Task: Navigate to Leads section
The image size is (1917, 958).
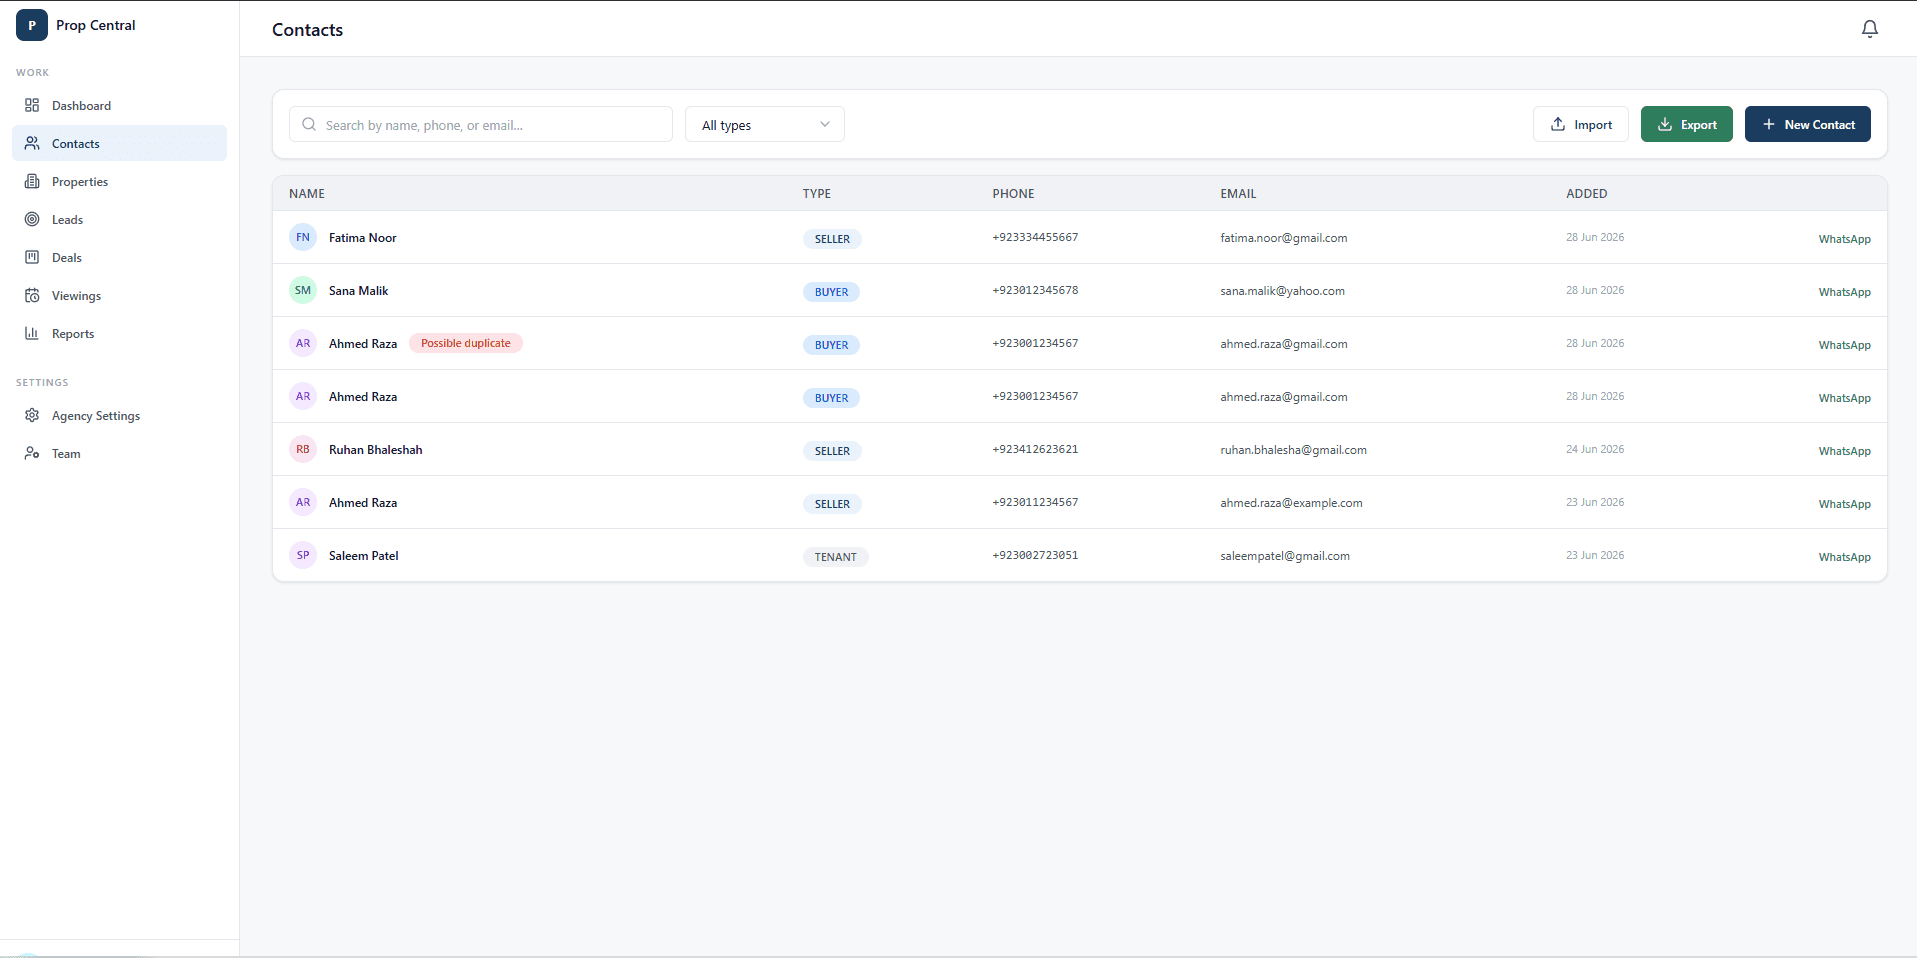Action: coord(119,219)
